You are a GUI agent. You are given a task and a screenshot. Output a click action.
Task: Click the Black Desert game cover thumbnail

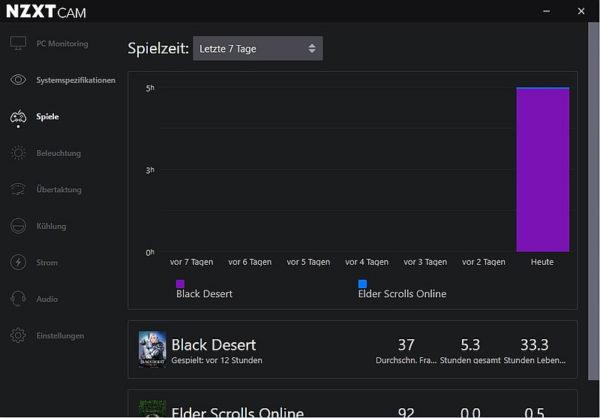click(x=152, y=349)
